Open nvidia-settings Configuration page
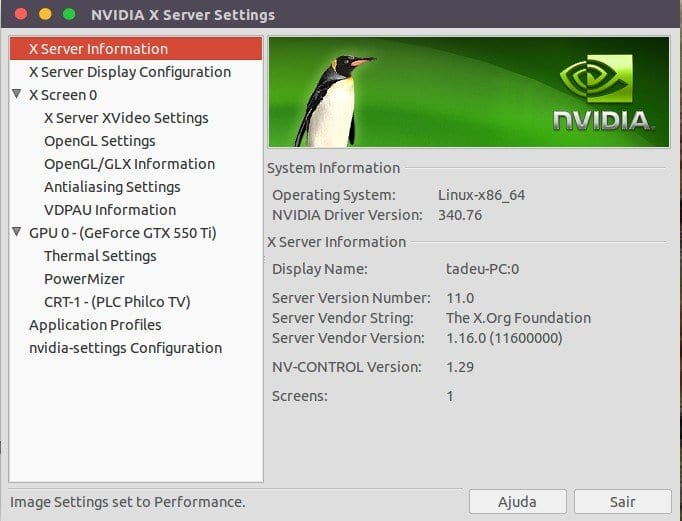Viewport: 682px width, 521px height. 125,348
